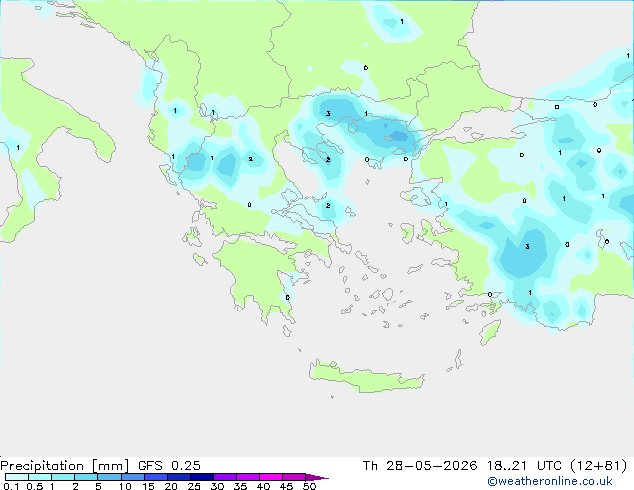Select the 40–45 mm bright pink swatch

pos(271,477)
